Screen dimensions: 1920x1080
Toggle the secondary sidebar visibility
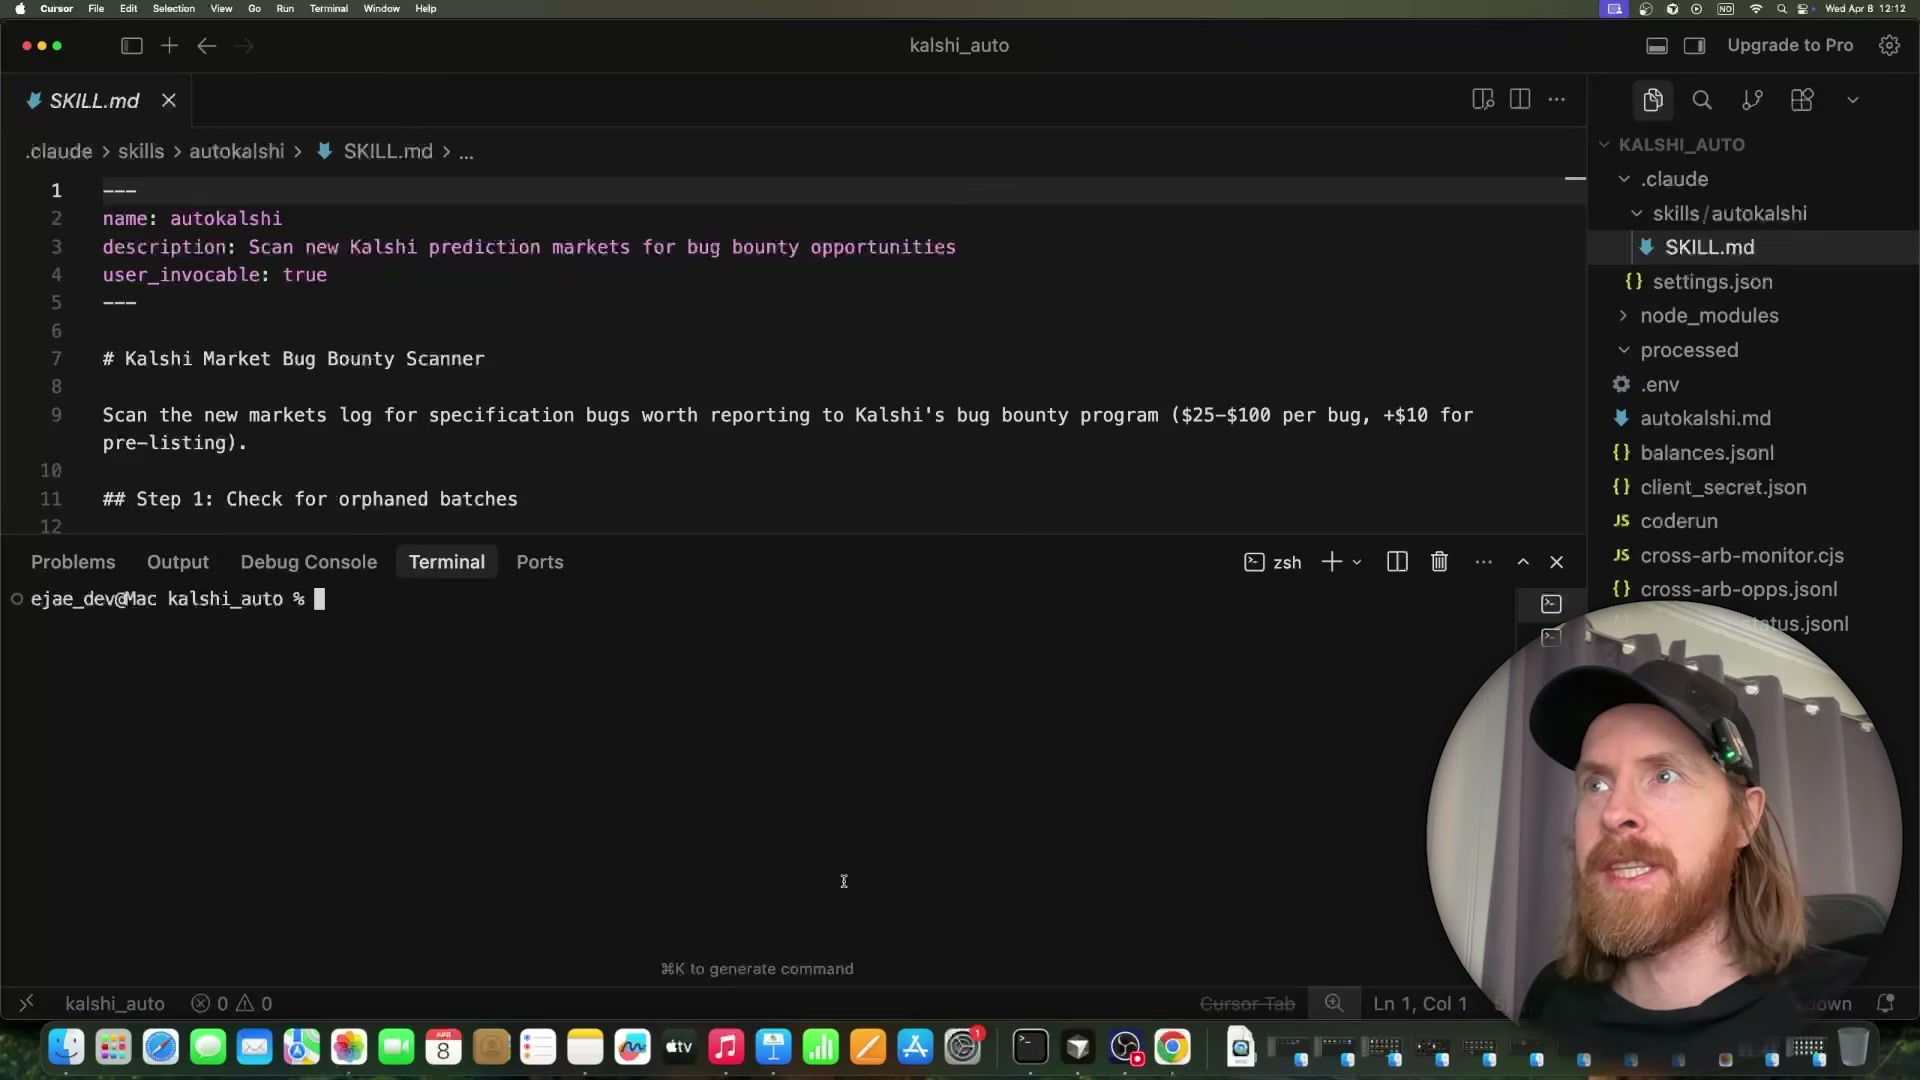[1694, 46]
